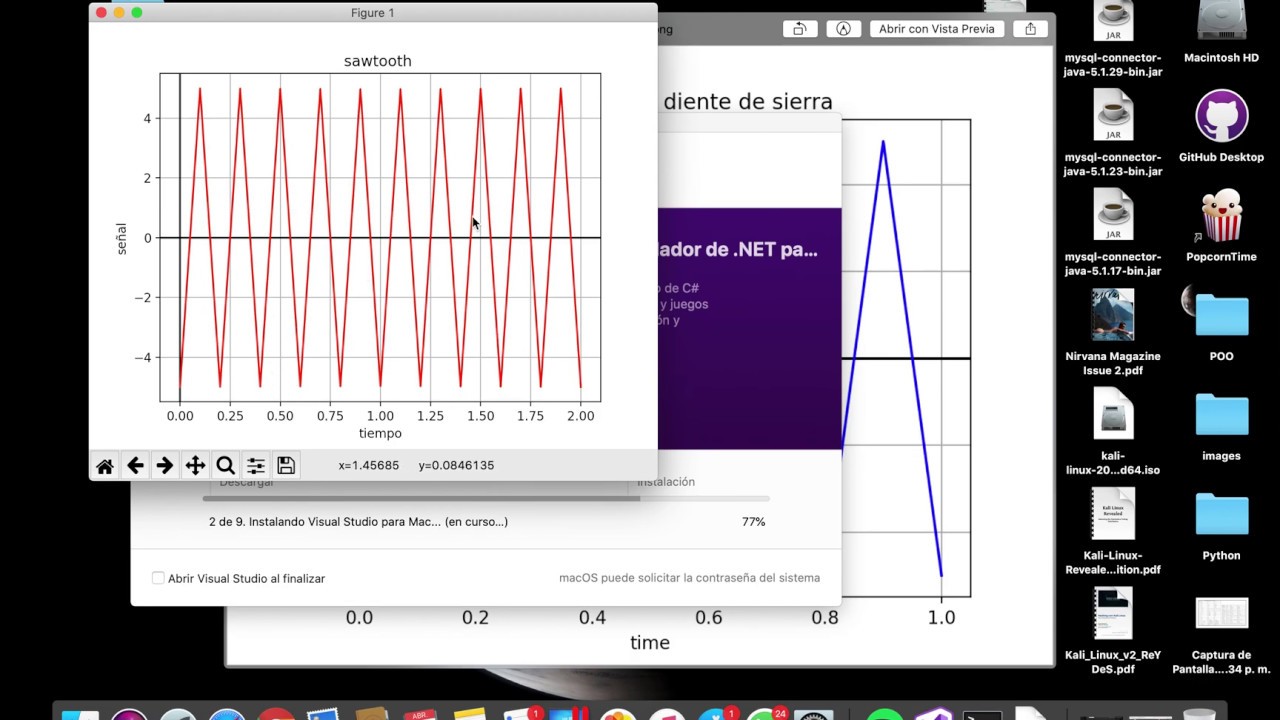Image resolution: width=1280 pixels, height=720 pixels.
Task: Click the señal y-axis label
Action: (122, 238)
